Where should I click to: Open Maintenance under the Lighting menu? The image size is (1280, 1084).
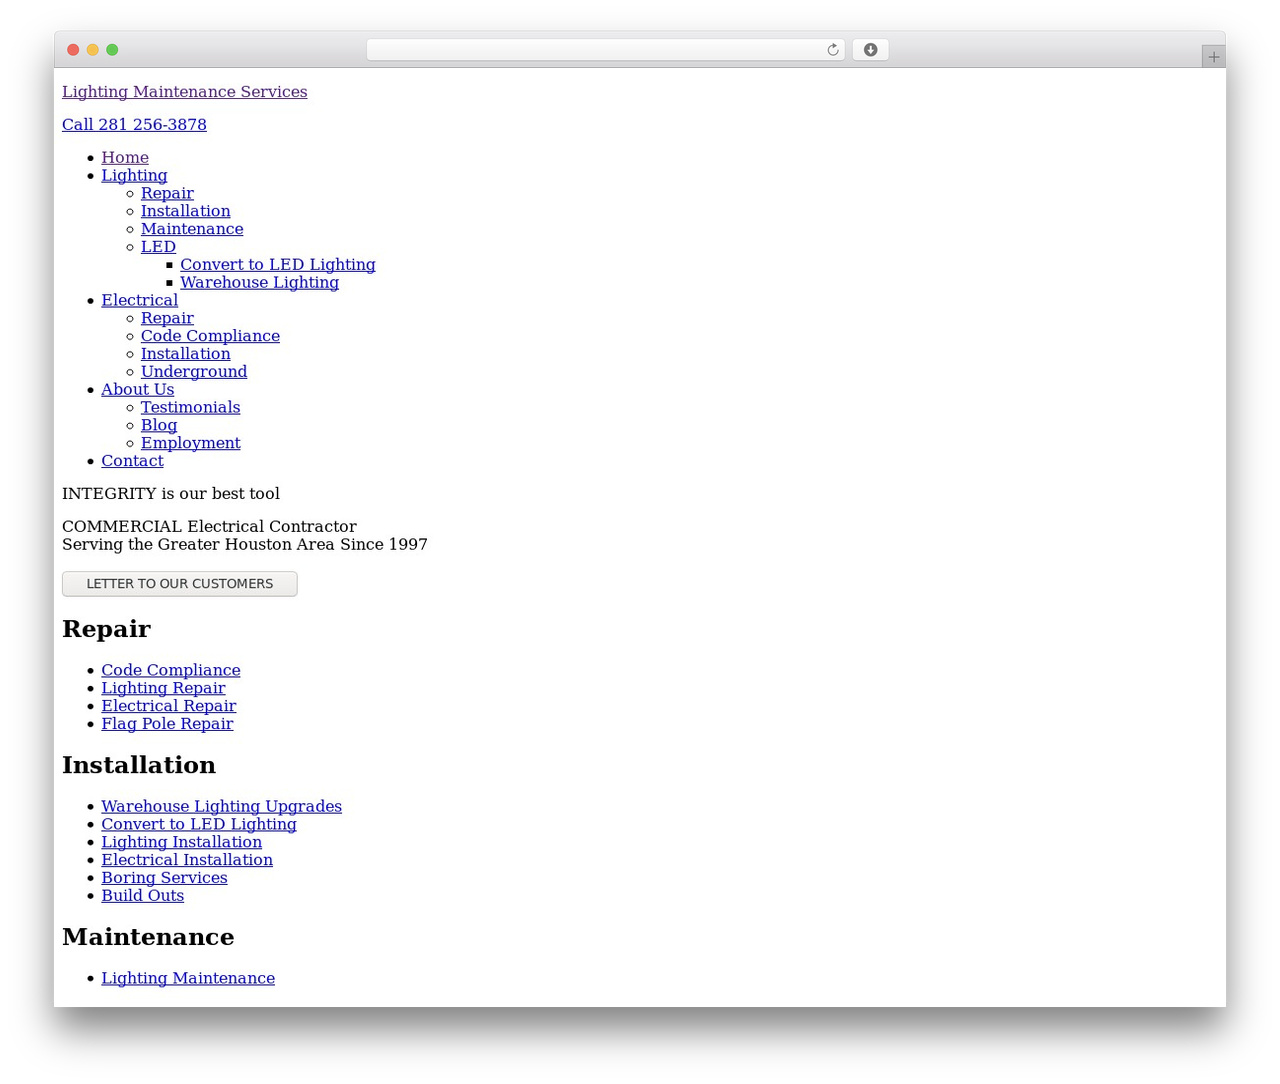(x=192, y=229)
